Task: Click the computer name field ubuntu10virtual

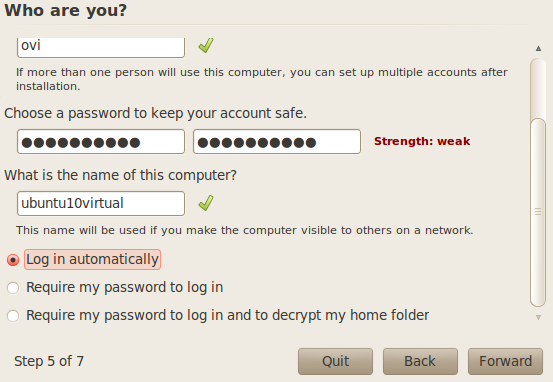Action: point(101,204)
